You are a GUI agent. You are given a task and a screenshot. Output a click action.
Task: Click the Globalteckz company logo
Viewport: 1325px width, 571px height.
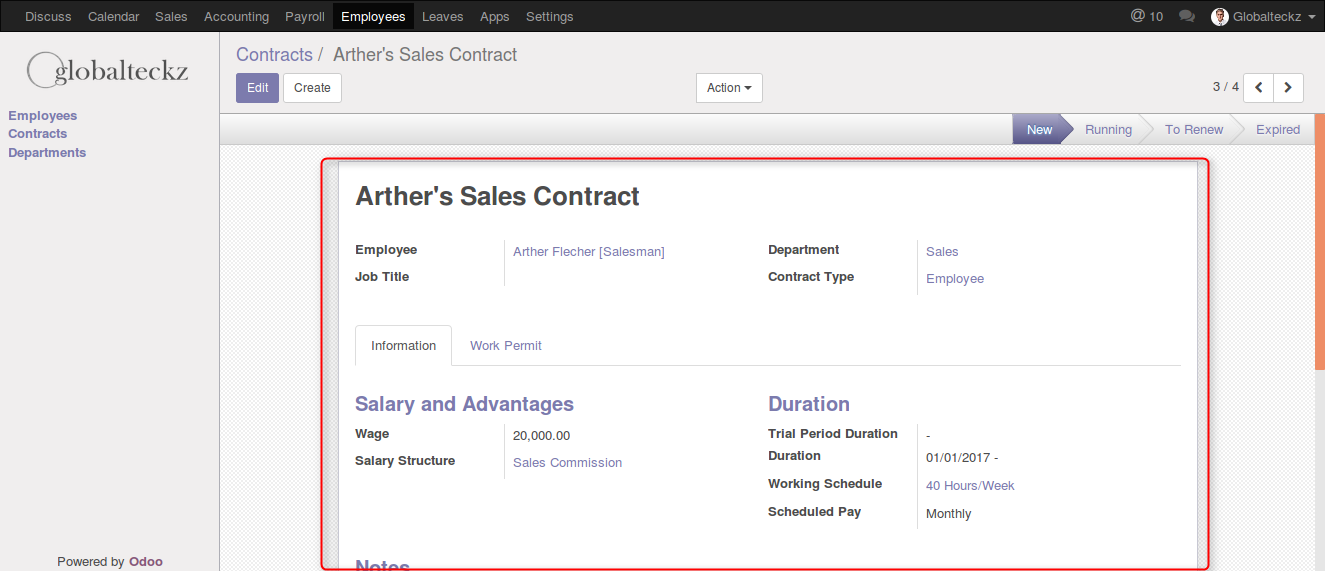(108, 70)
